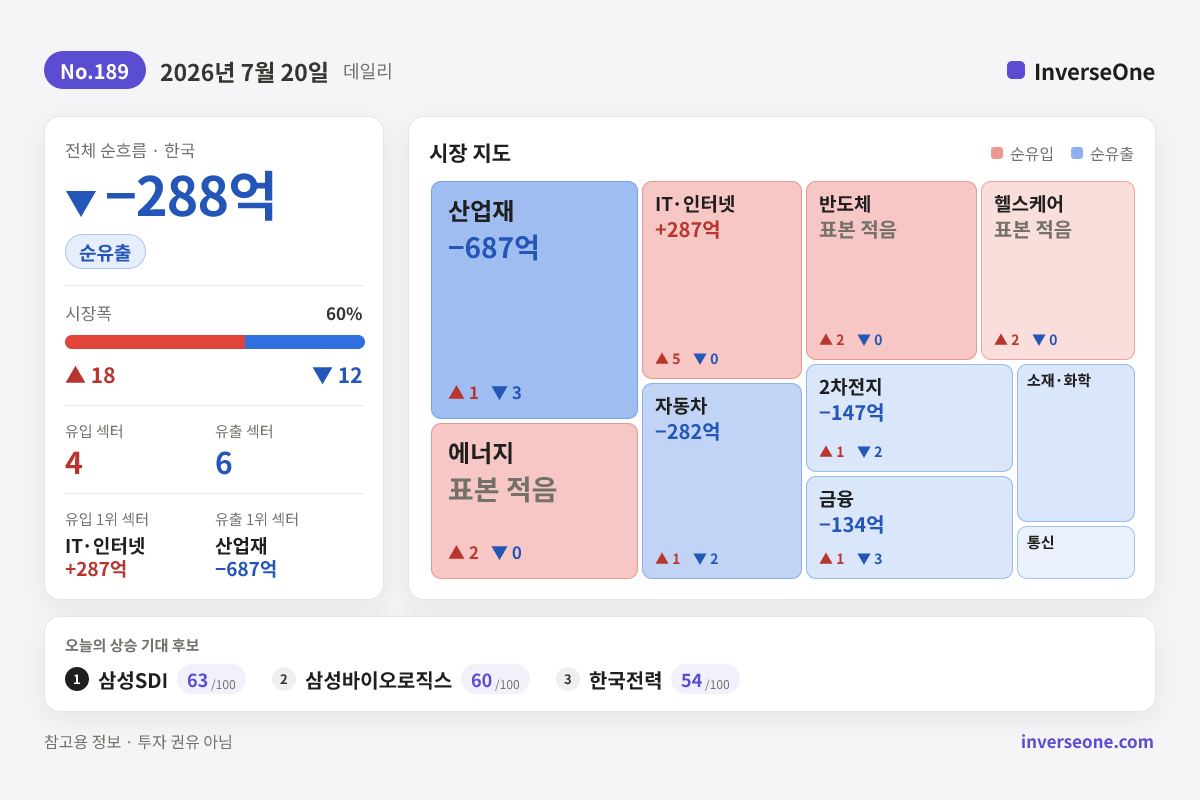Select the 산업재 −687억 treemap tile
1200x800 pixels.
(534, 300)
